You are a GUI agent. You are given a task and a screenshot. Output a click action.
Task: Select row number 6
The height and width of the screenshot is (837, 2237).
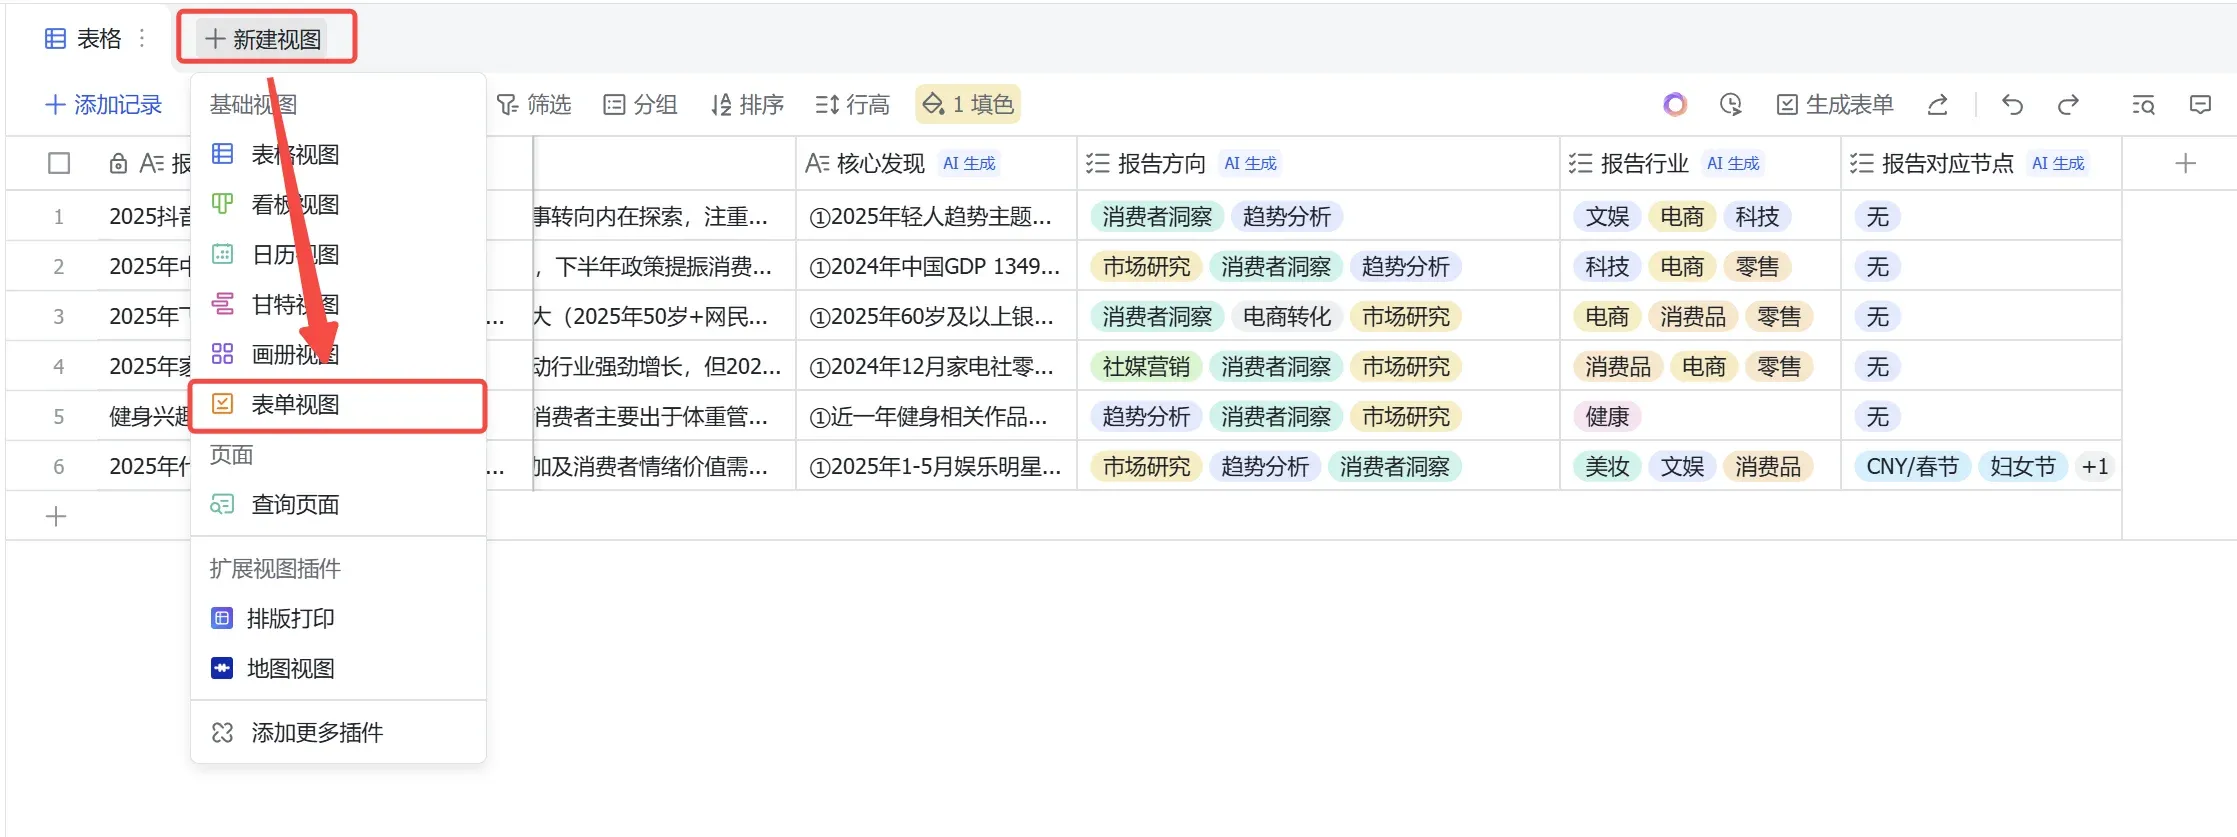click(x=59, y=466)
